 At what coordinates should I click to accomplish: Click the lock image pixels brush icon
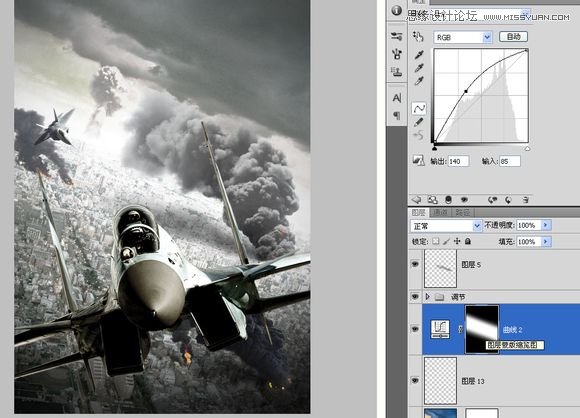[x=446, y=242]
